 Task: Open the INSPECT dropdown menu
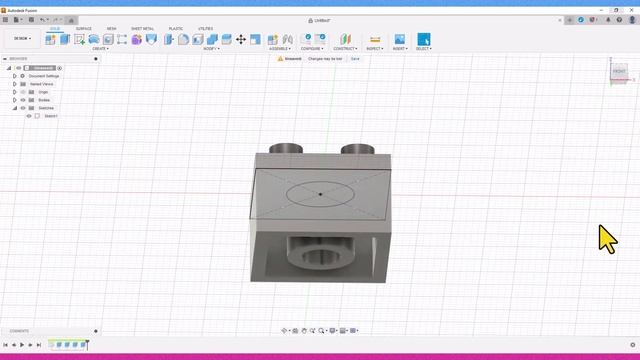click(x=375, y=49)
